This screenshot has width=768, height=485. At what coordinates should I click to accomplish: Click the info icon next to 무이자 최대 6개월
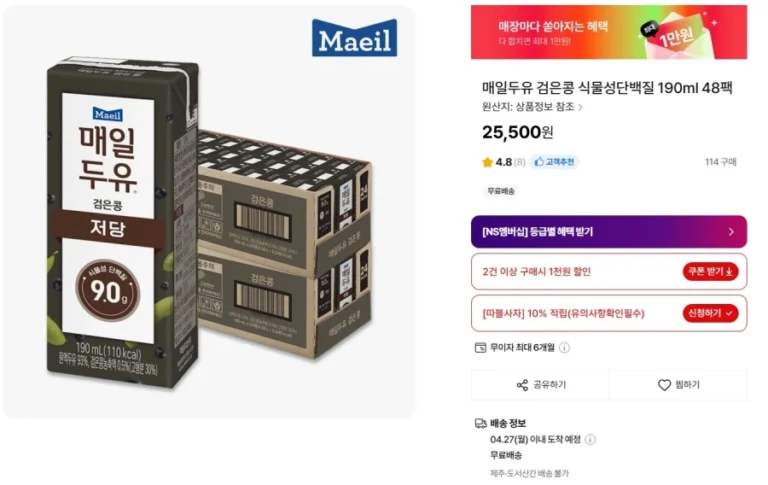point(564,348)
